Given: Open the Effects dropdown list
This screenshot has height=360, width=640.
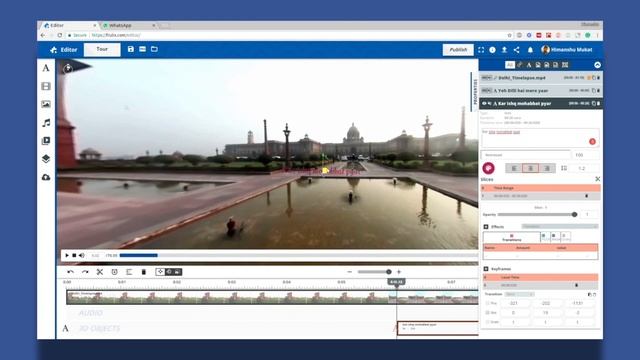Looking at the screenshot, I should click(560, 227).
